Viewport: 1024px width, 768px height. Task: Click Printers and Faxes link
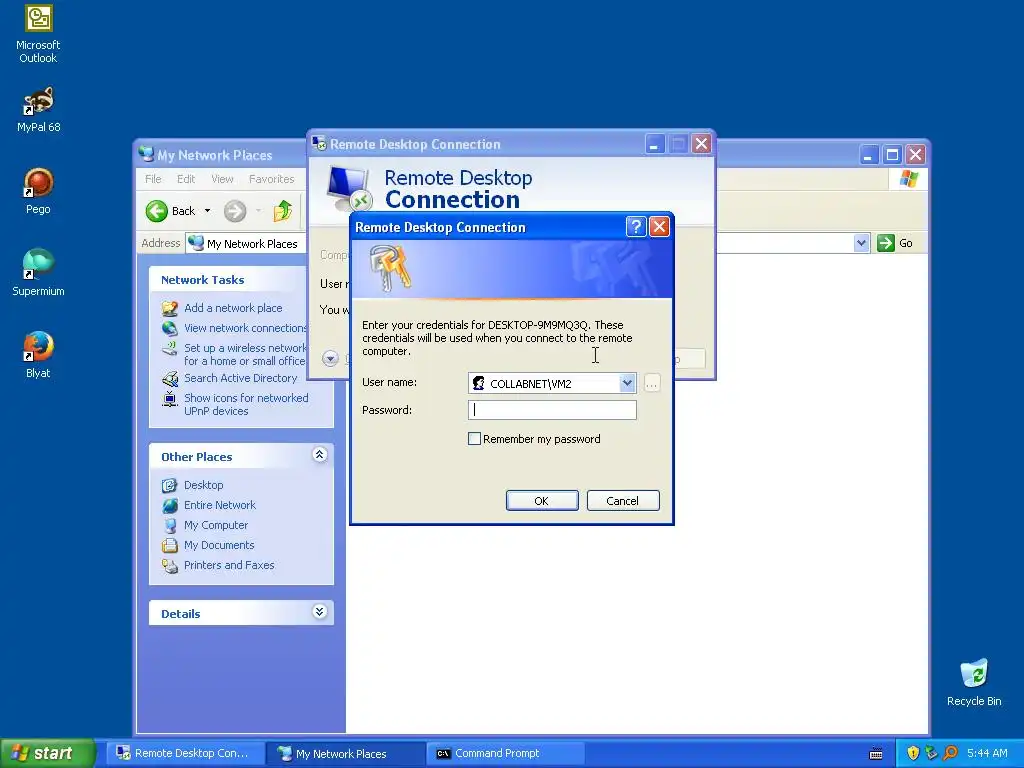(229, 566)
